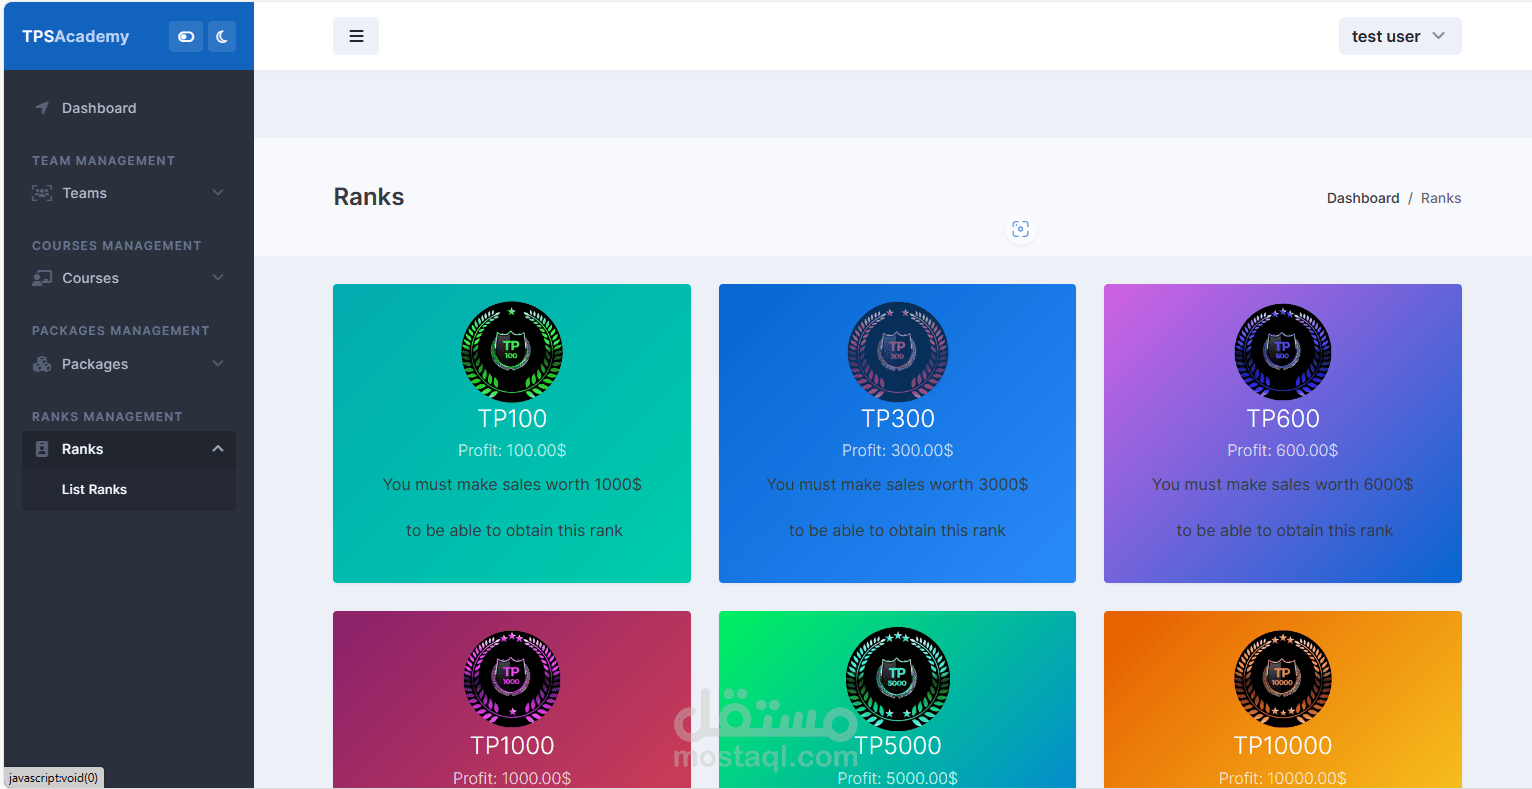Click the TP10000 orange badge icon
This screenshot has height=789, width=1532.
[x=1283, y=679]
